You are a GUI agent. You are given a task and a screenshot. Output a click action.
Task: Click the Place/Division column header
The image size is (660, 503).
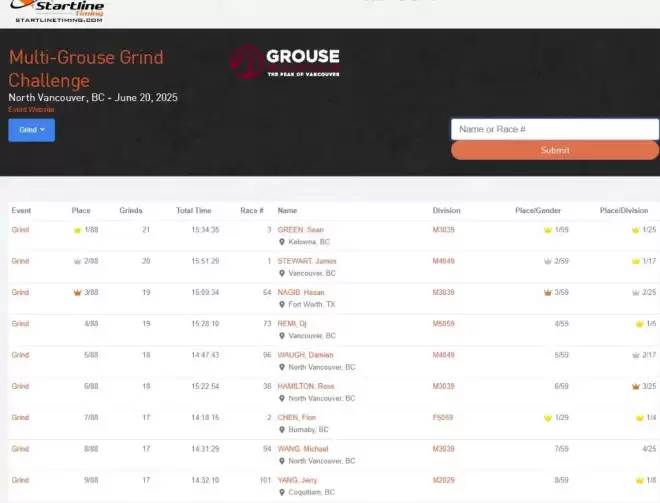624,210
